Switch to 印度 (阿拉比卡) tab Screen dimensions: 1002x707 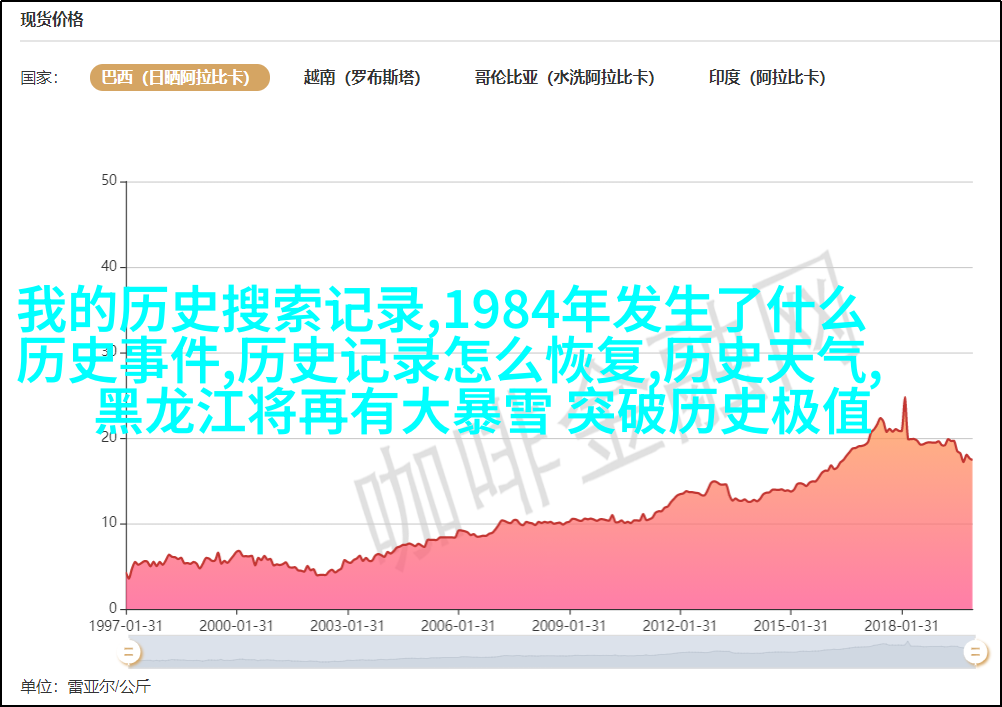(767, 77)
